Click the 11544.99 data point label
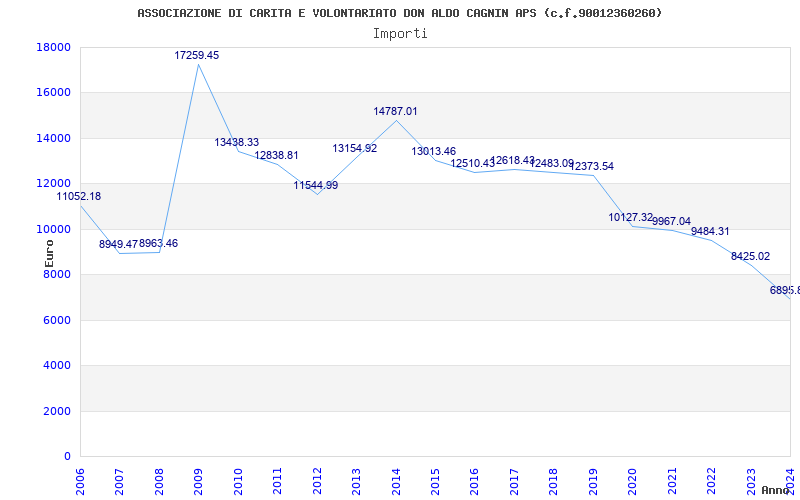Viewport: 800px width, 500px height. [315, 186]
